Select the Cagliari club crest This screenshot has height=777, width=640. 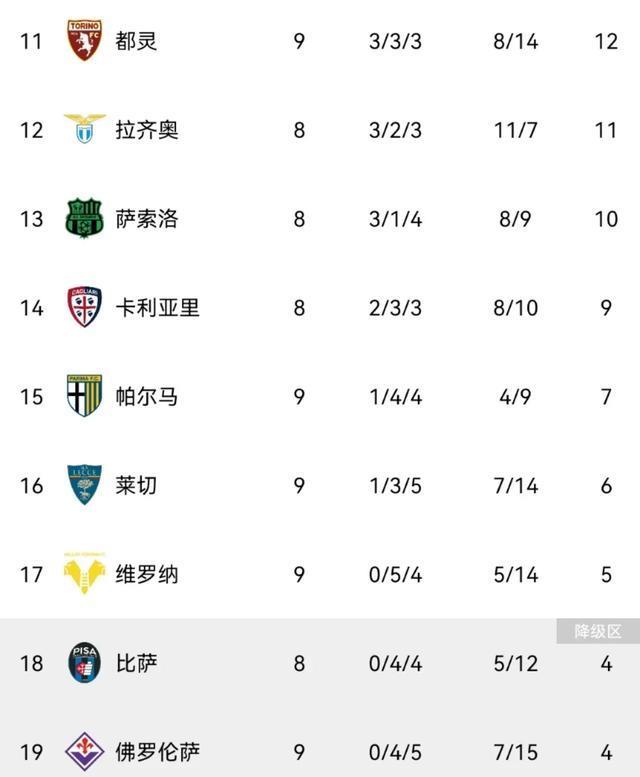(x=84, y=307)
